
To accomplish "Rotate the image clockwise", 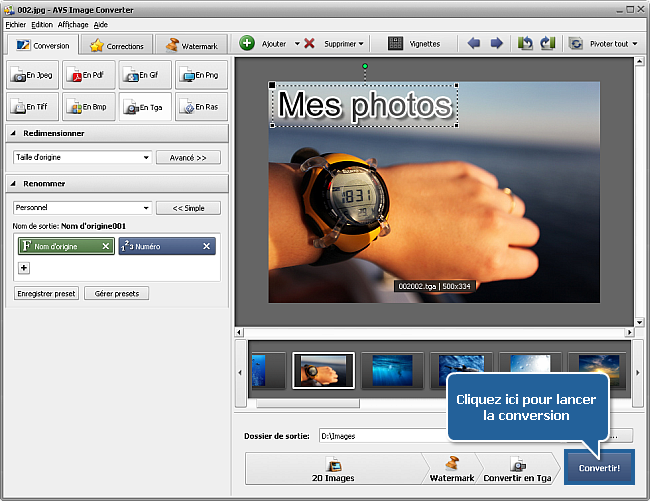I will coord(546,44).
